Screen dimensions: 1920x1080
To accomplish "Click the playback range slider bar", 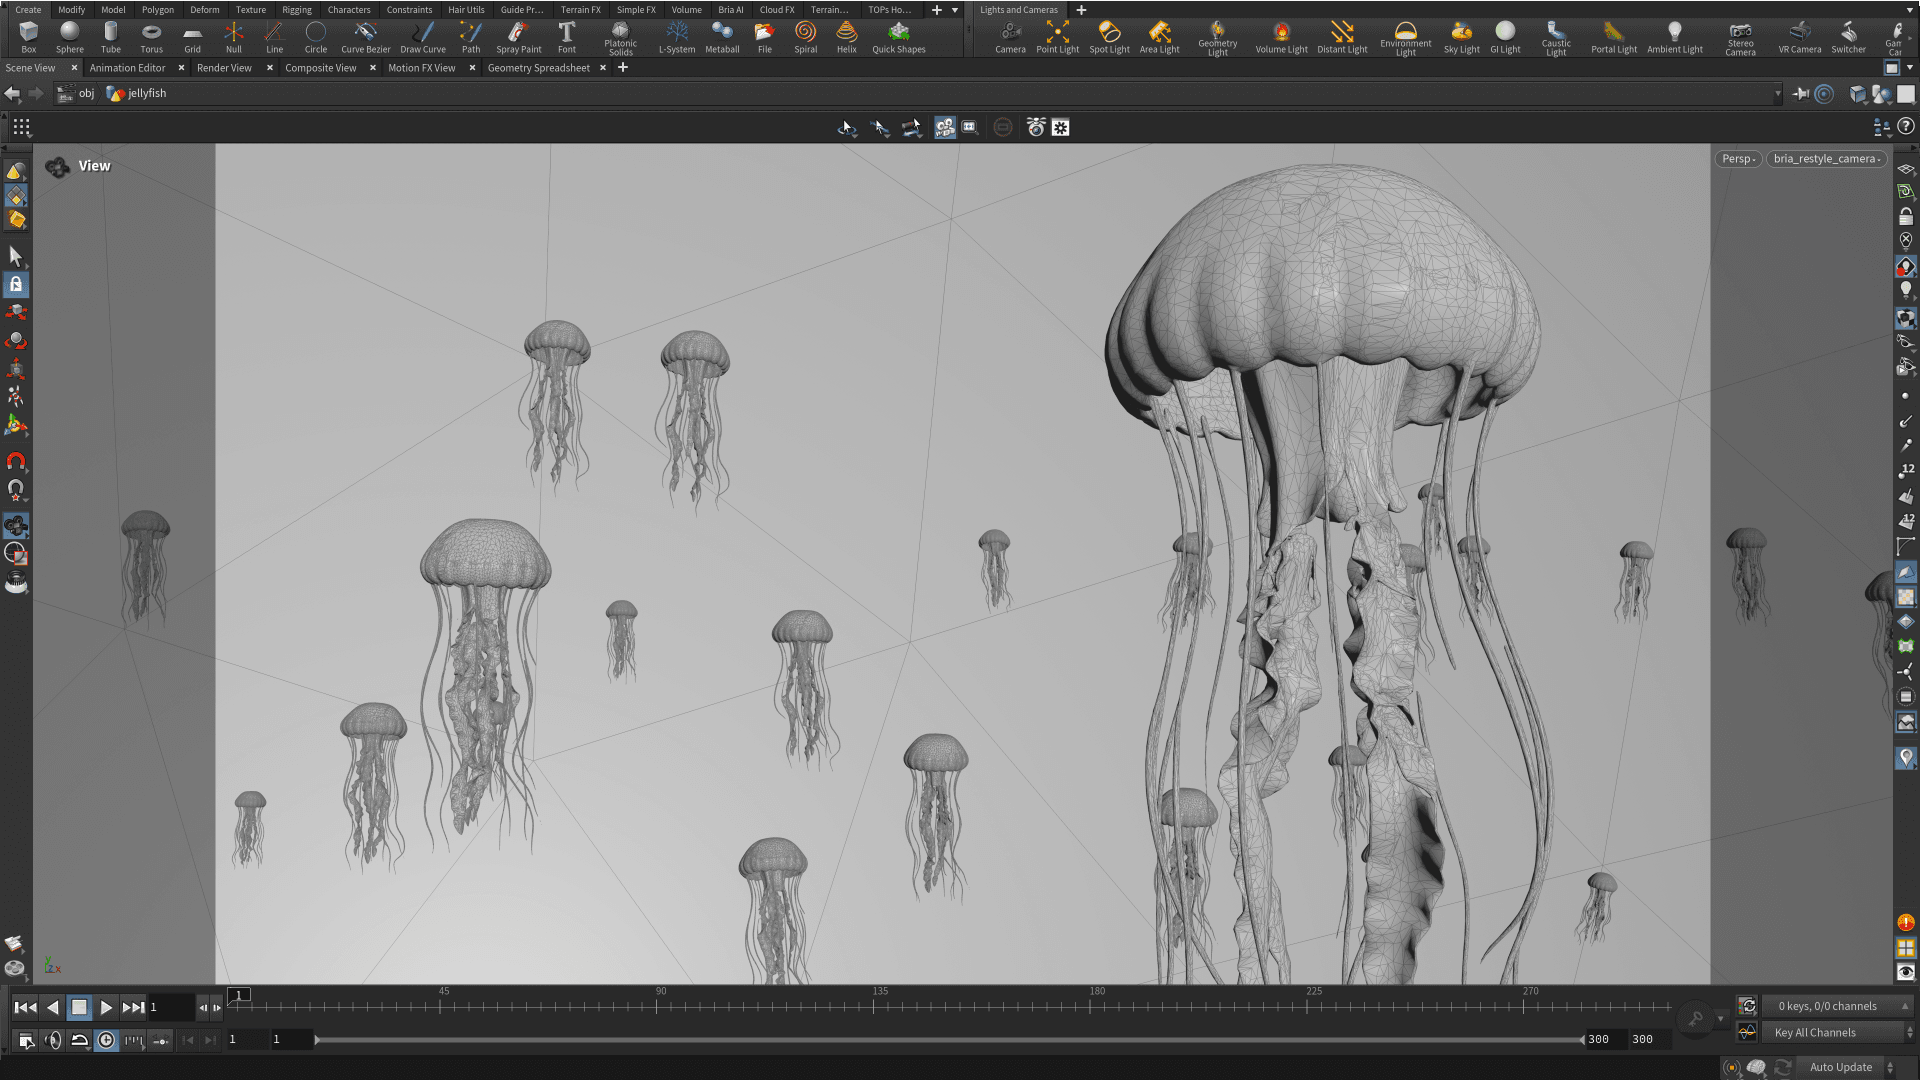I will pos(948,1040).
